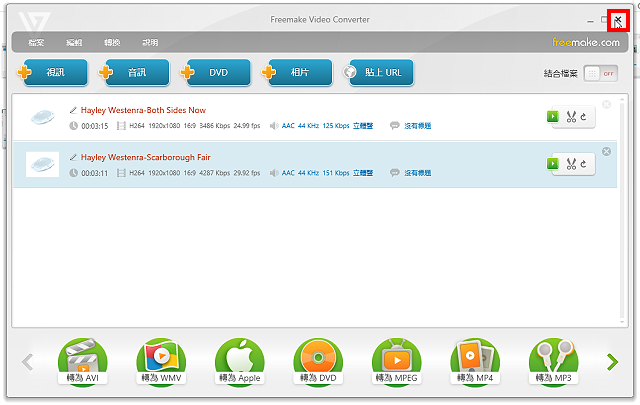The height and width of the screenshot is (405, 640).
Task: Show previous formats with left arrow
Action: coord(27,362)
